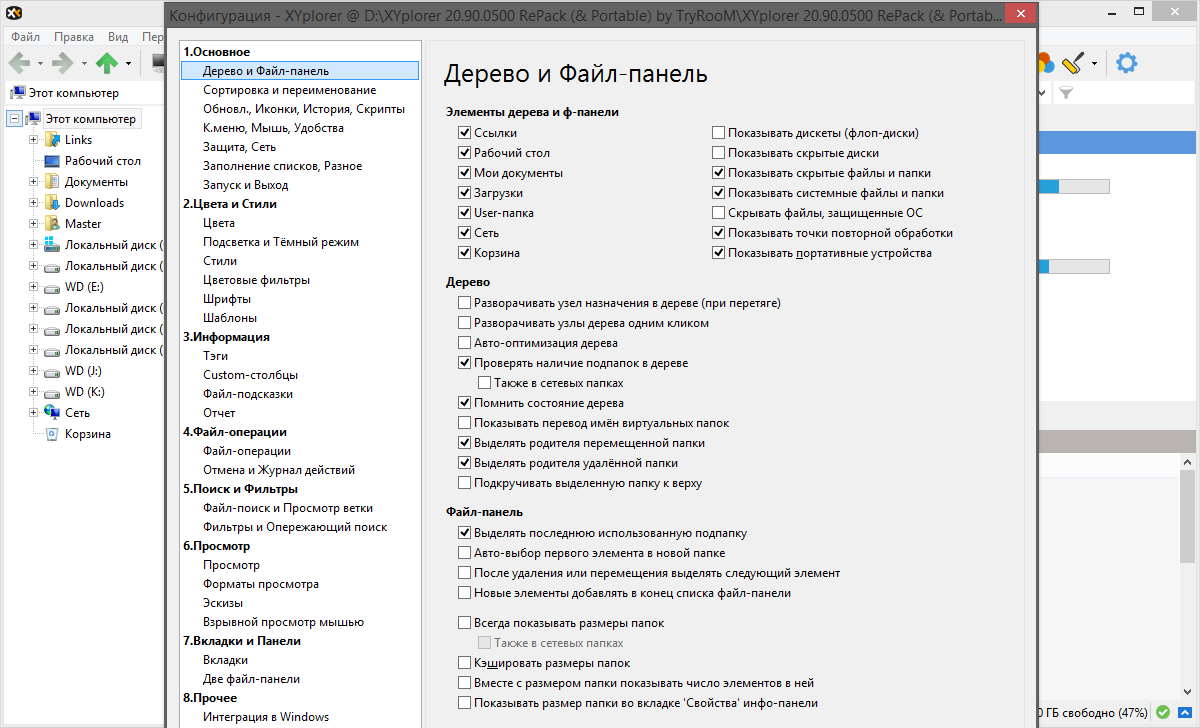
Task: Select 'Шрифты' configuration category
Action: click(226, 299)
